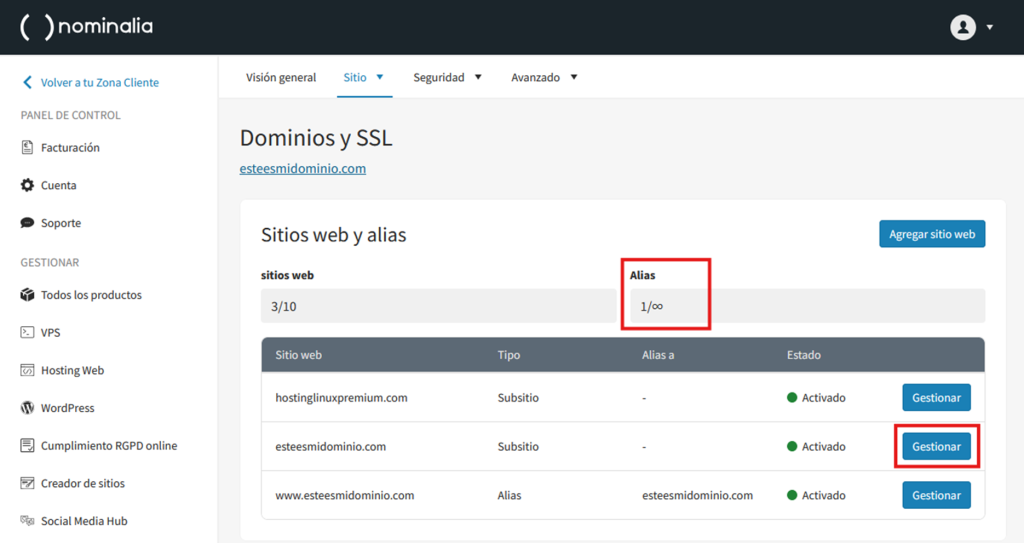The image size is (1024, 543).
Task: Click the Alias 1/∞ usage bar
Action: [807, 306]
